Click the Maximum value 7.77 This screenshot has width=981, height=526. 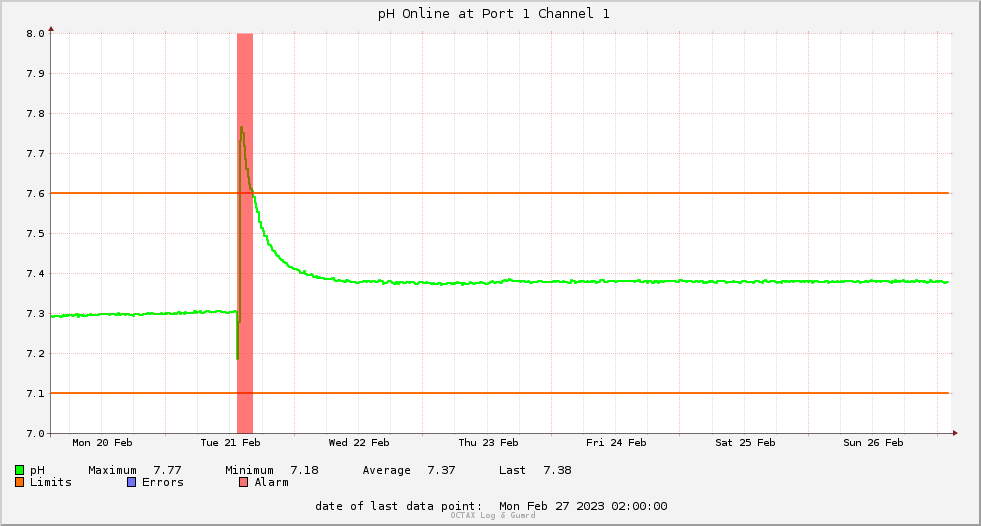point(167,470)
